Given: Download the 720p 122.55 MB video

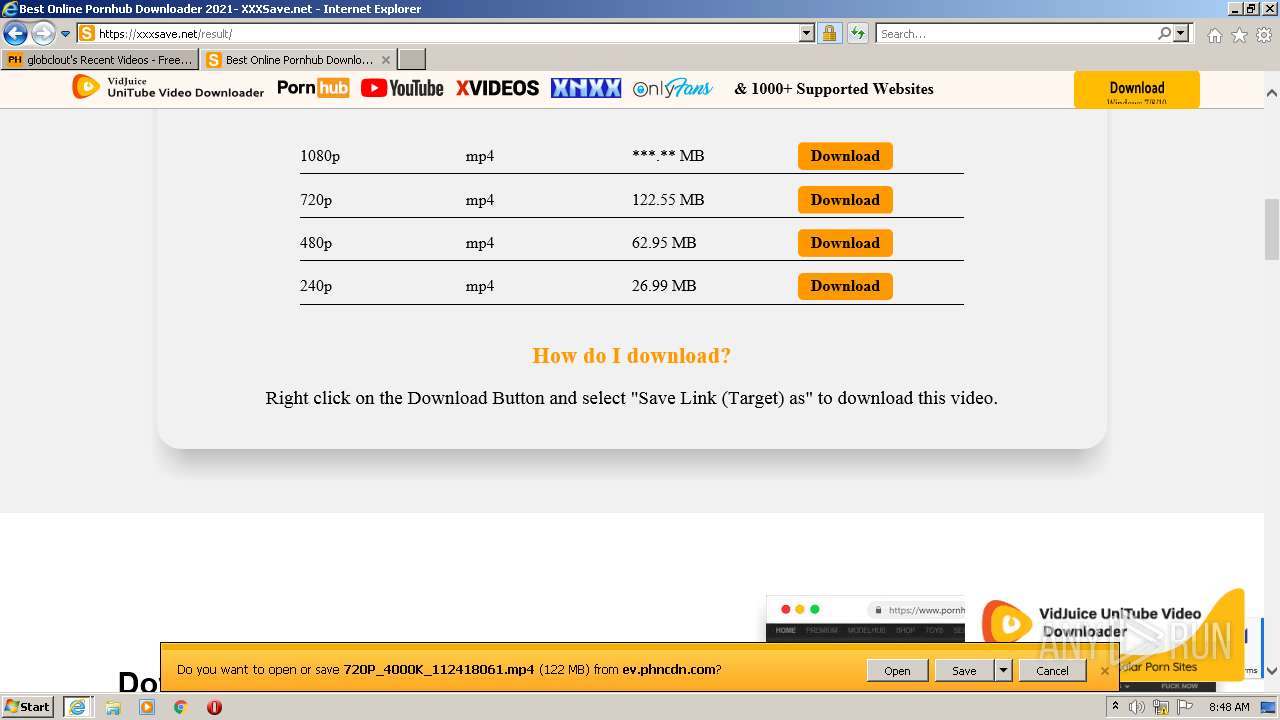Looking at the screenshot, I should pyautogui.click(x=845, y=200).
